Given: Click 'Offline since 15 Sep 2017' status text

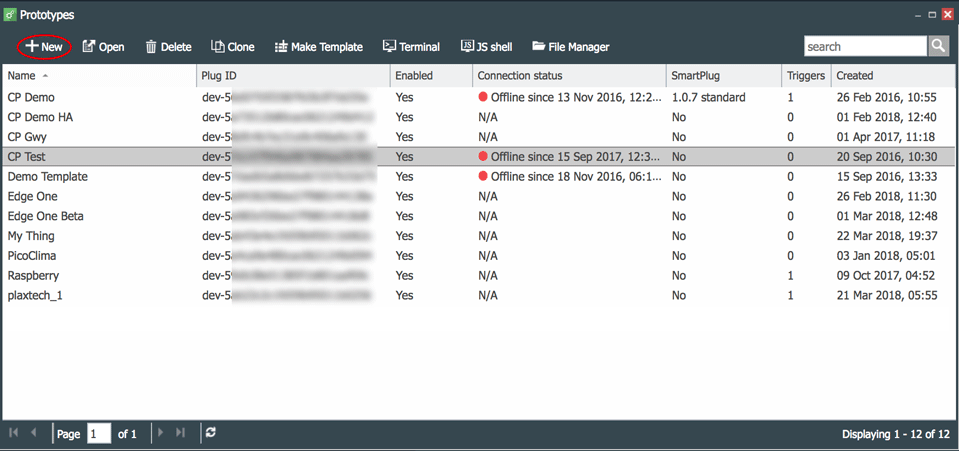Looking at the screenshot, I should tap(576, 157).
